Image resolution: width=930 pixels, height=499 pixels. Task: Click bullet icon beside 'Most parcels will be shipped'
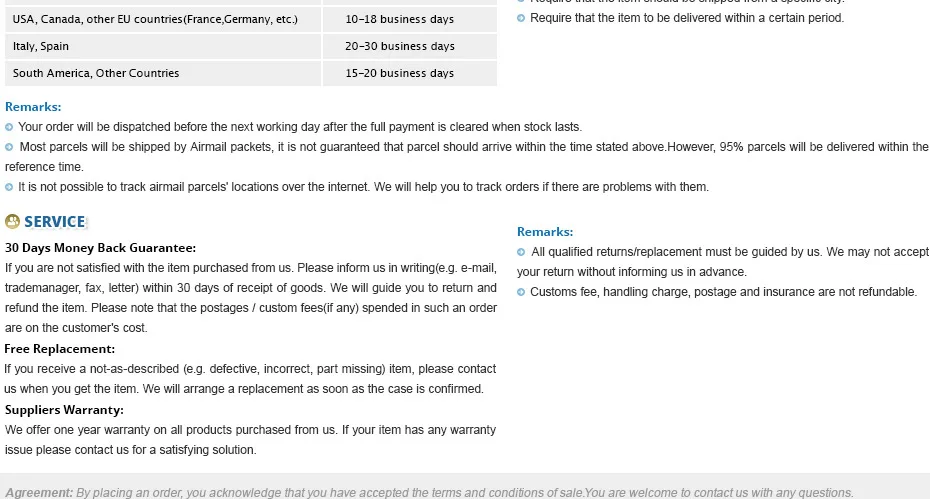tap(9, 147)
